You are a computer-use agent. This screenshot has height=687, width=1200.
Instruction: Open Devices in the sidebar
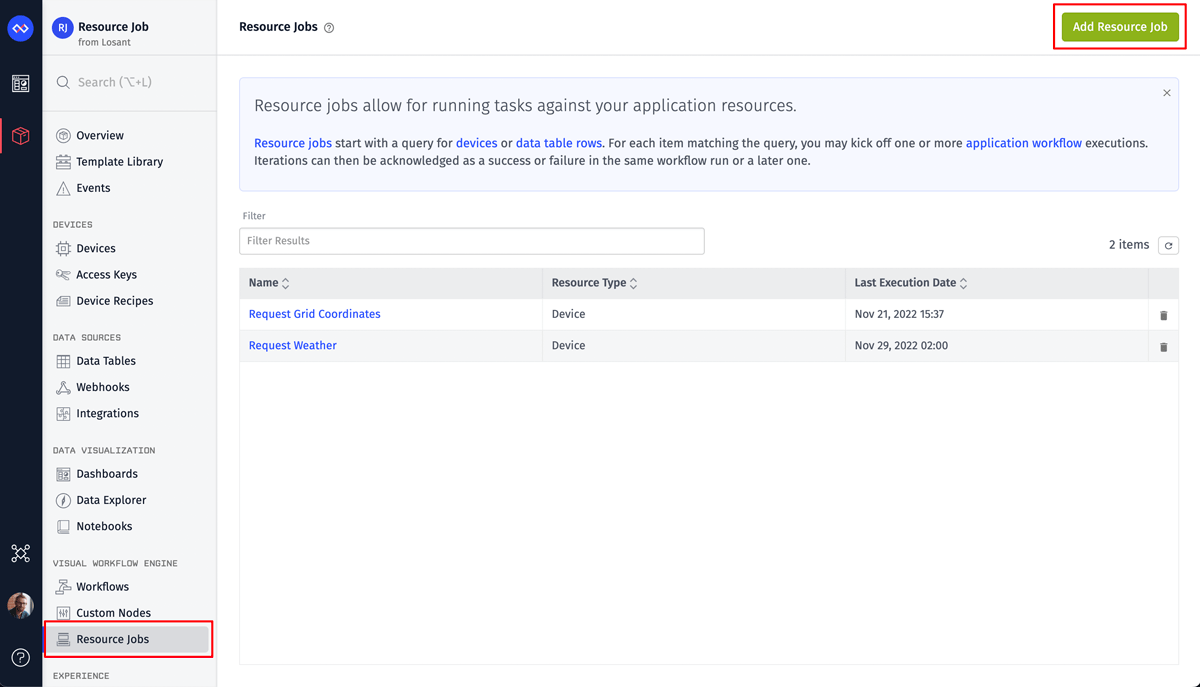[96, 248]
